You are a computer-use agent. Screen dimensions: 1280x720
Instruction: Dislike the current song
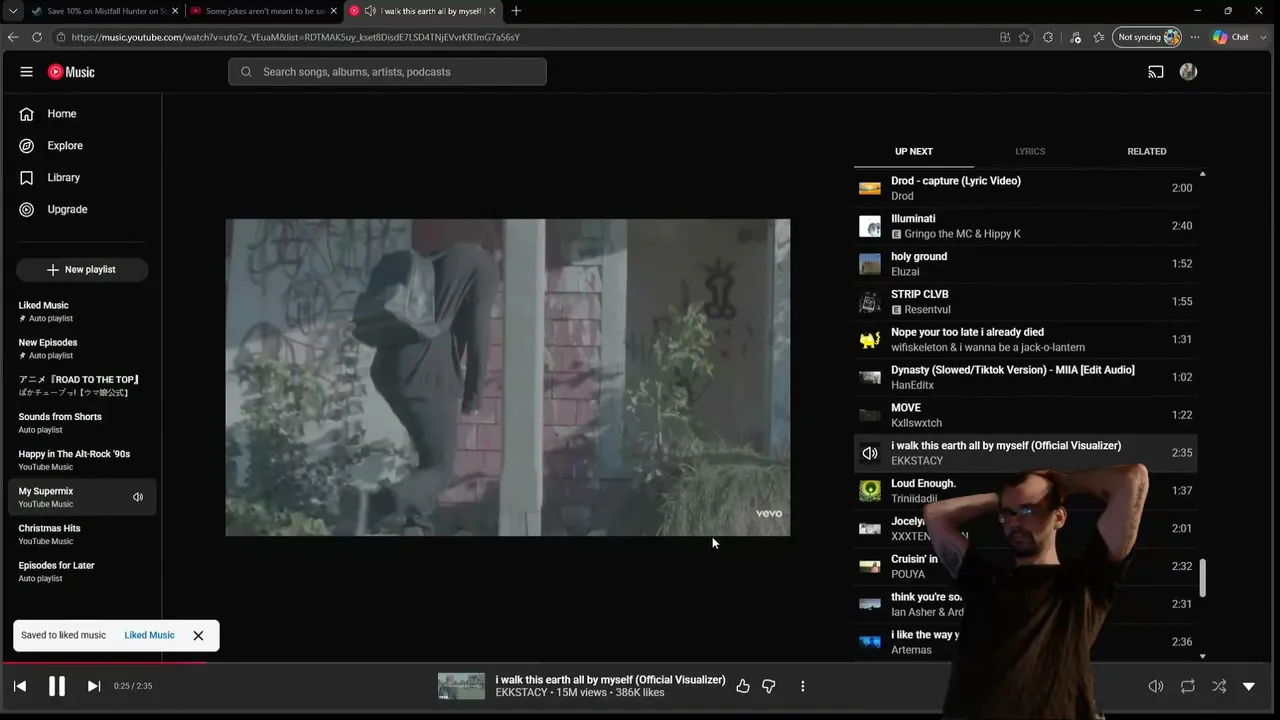(769, 686)
